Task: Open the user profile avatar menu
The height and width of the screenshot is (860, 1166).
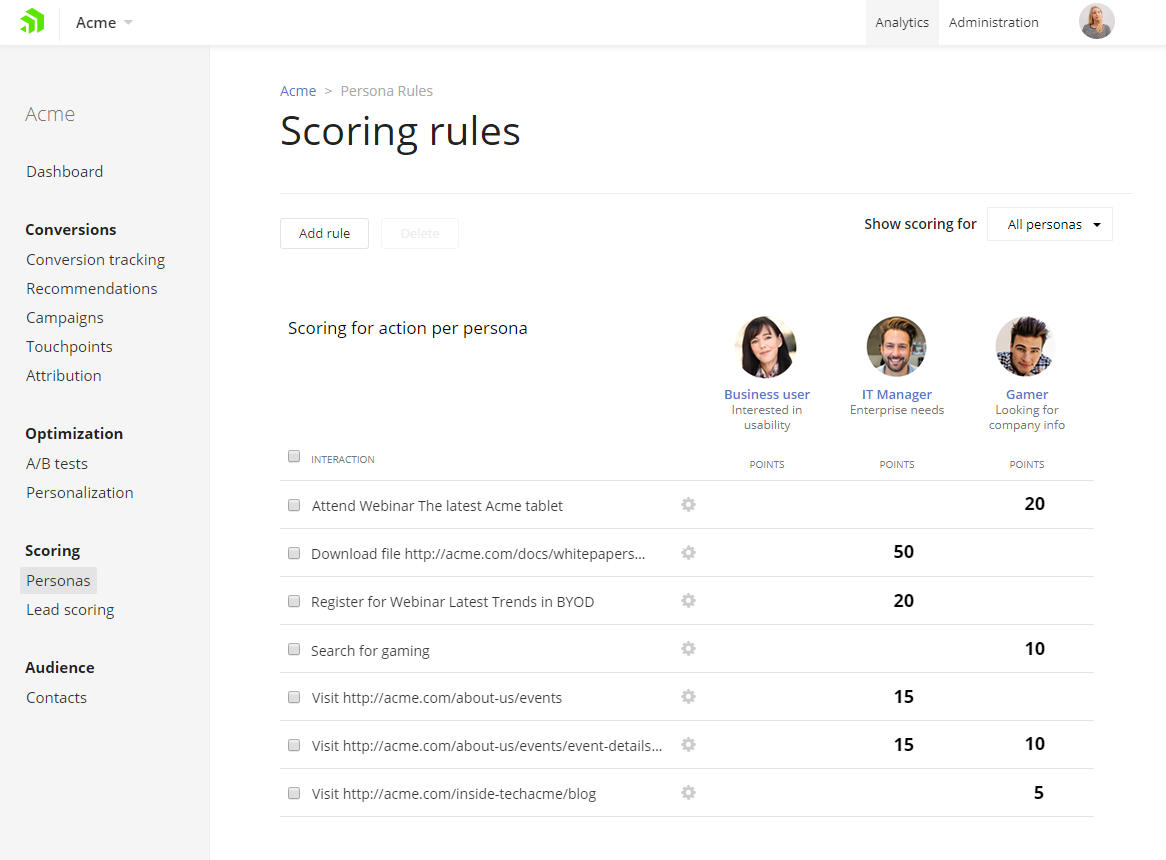Action: (1096, 22)
